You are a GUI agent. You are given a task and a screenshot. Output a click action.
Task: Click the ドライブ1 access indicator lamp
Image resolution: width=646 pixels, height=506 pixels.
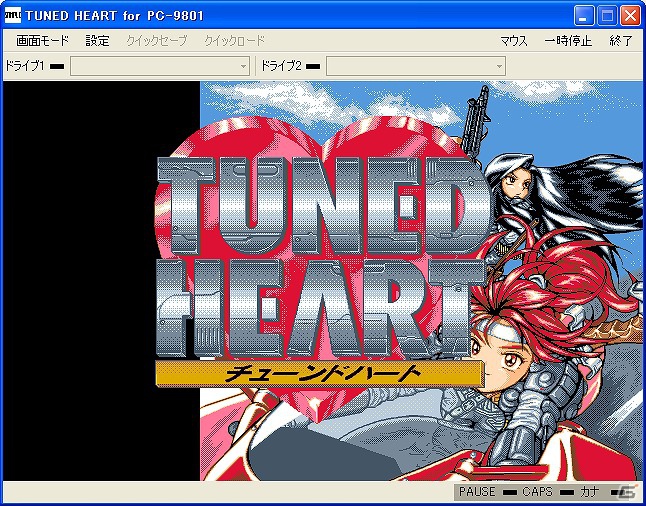click(57, 66)
